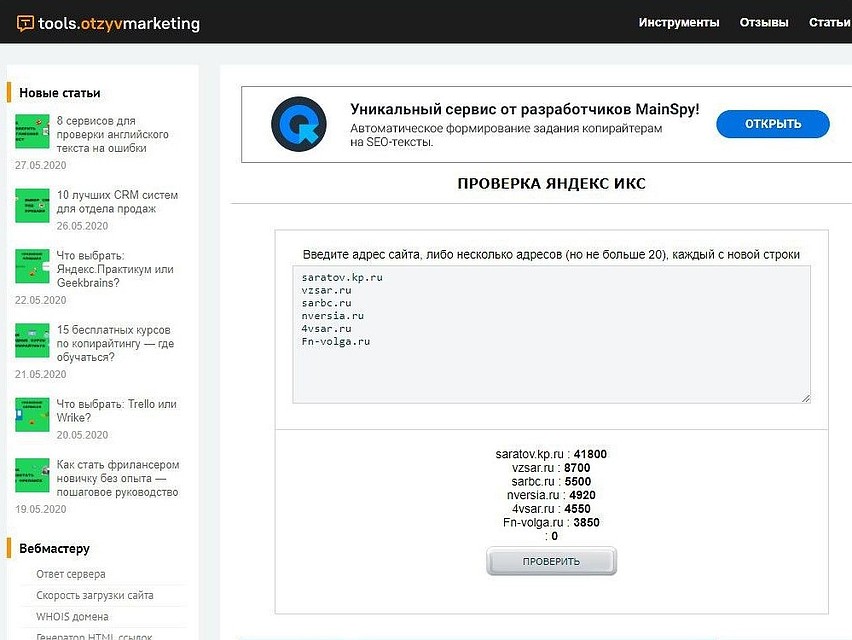Click the Введите адрес сайта instruction label
Viewport: 852px width, 640px height.
(x=551, y=254)
